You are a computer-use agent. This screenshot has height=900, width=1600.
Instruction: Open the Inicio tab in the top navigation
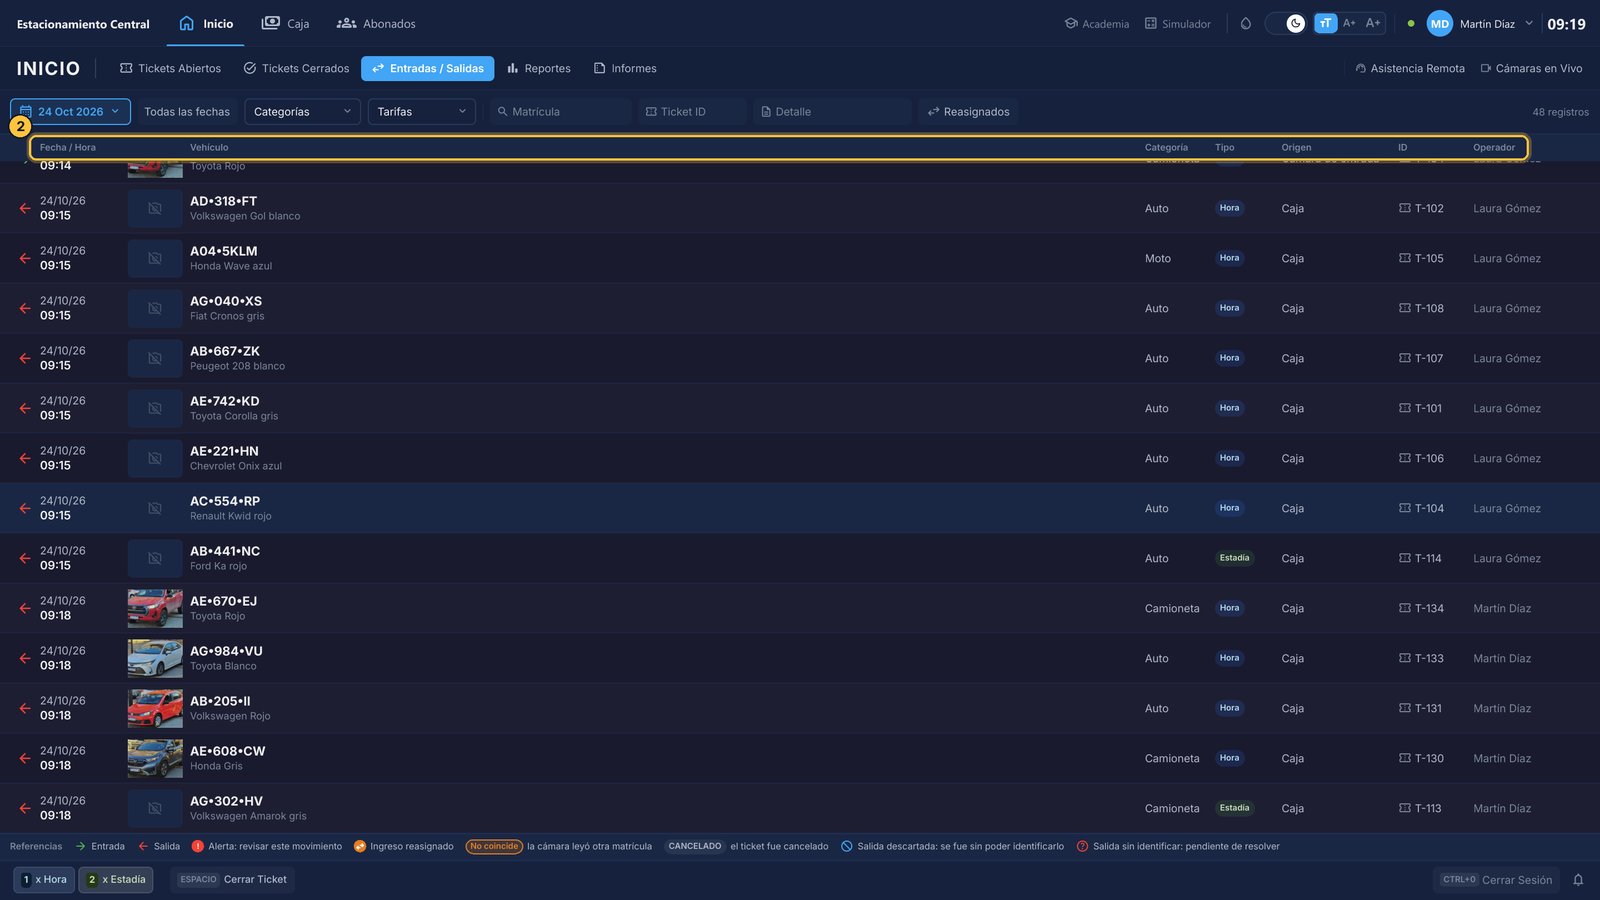pos(206,23)
